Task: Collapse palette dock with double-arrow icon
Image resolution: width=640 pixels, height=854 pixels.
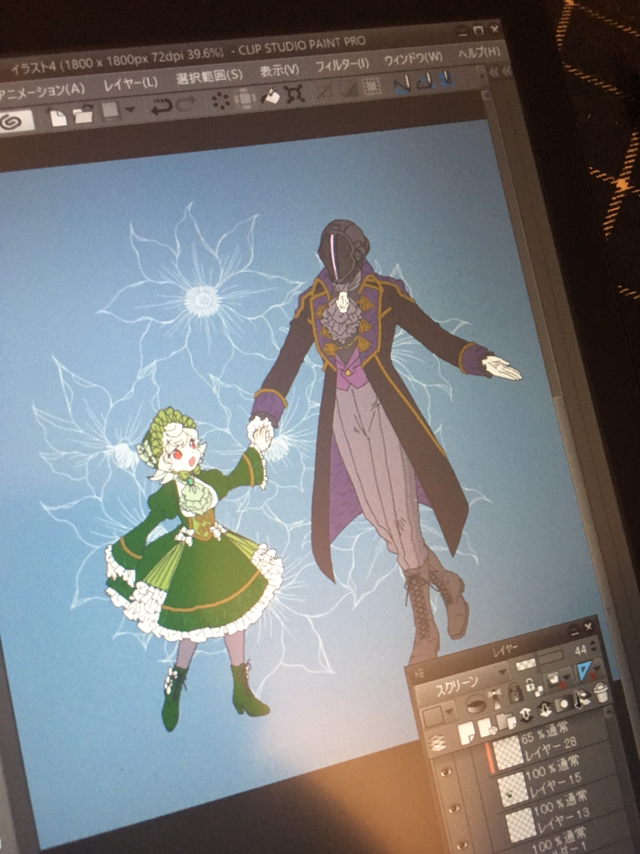Action: point(493,72)
